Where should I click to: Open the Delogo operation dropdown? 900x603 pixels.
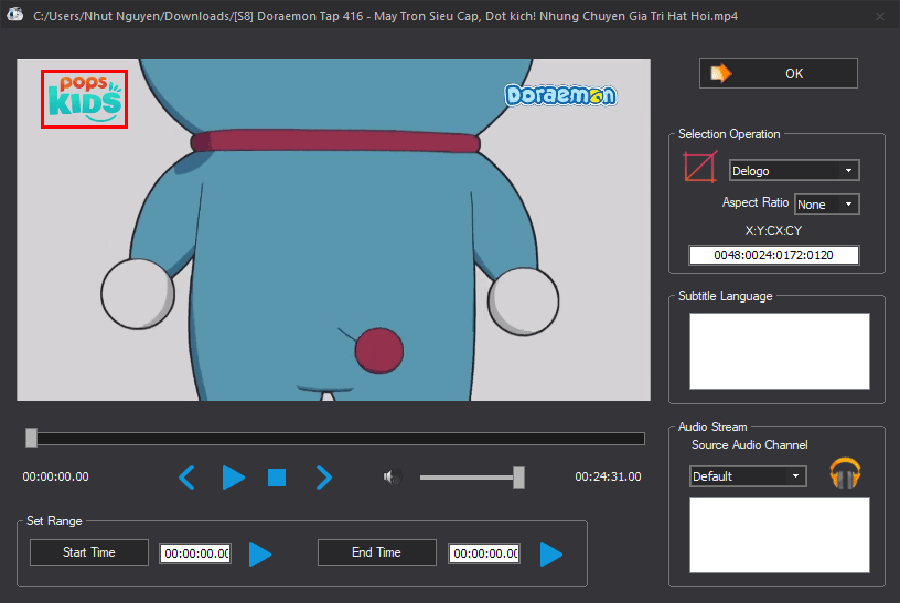coord(794,170)
